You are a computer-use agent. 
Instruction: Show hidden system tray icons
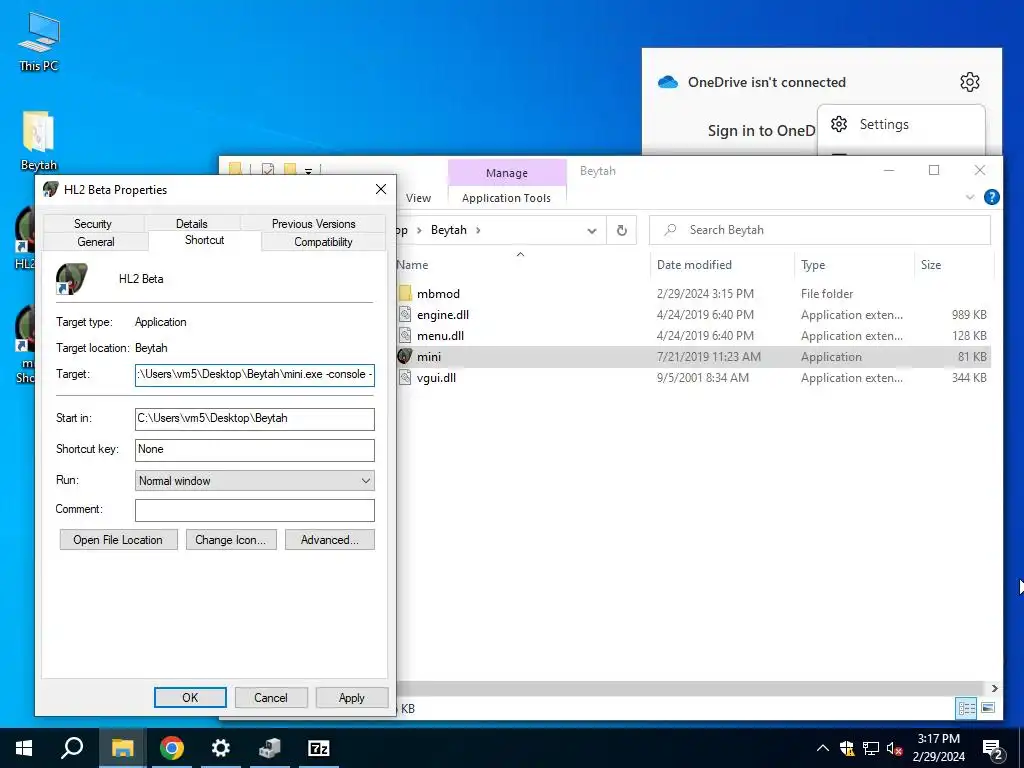click(x=823, y=748)
